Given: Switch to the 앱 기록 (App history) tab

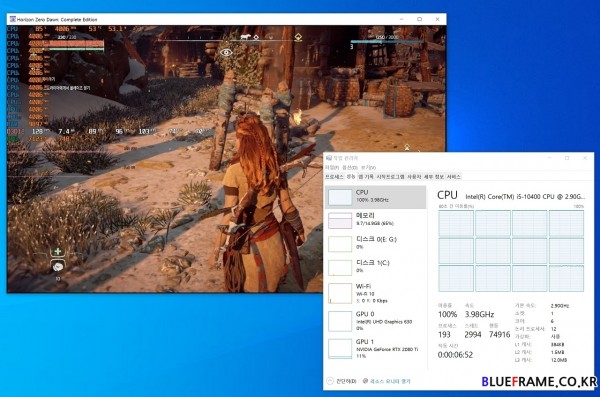Looking at the screenshot, I should tap(366, 176).
